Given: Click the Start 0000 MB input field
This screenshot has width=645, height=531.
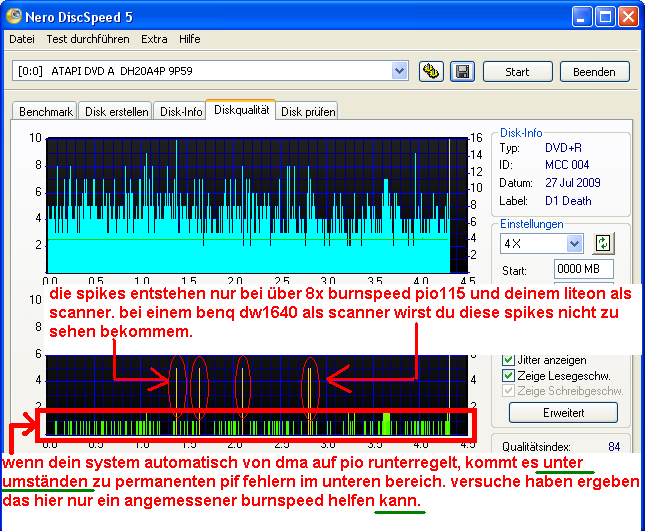Looking at the screenshot, I should 584,269.
